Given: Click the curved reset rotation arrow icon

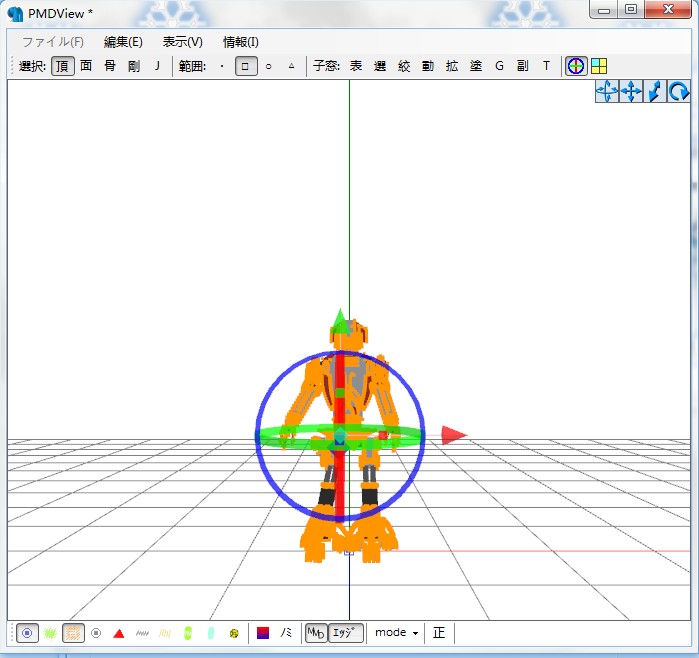Looking at the screenshot, I should (678, 92).
